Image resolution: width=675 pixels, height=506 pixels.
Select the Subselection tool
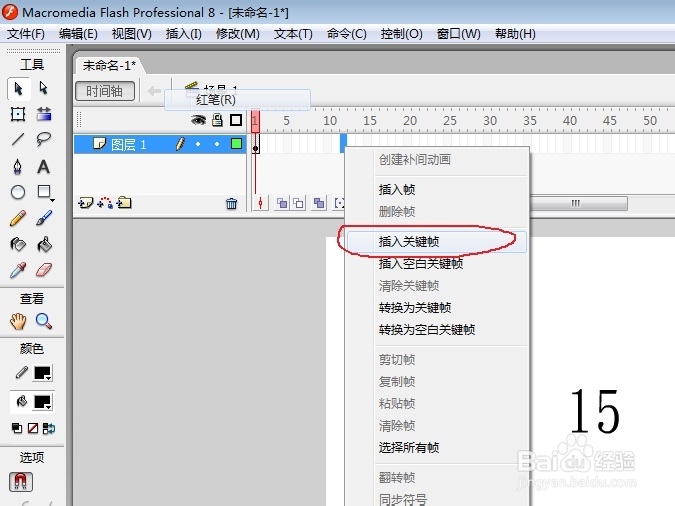pyautogui.click(x=43, y=88)
